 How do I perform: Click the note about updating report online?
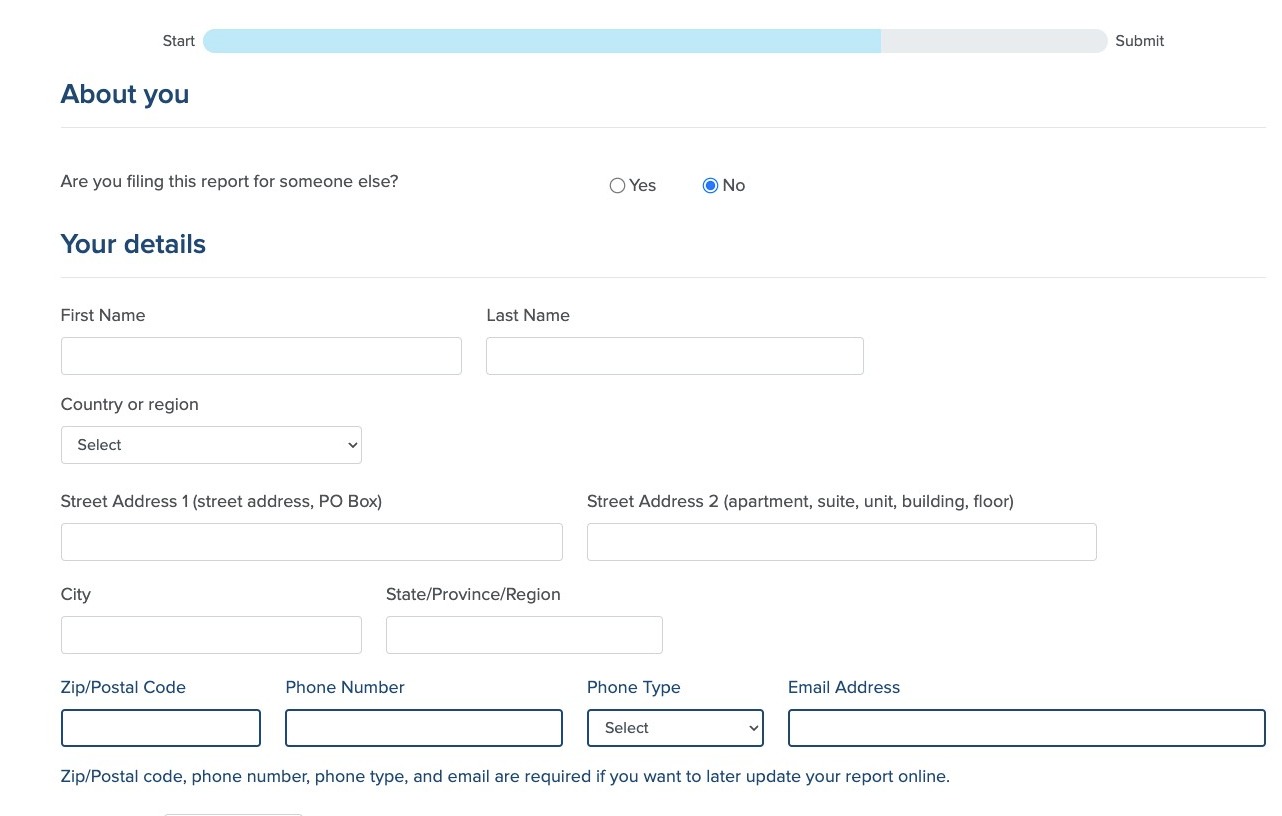coord(505,776)
